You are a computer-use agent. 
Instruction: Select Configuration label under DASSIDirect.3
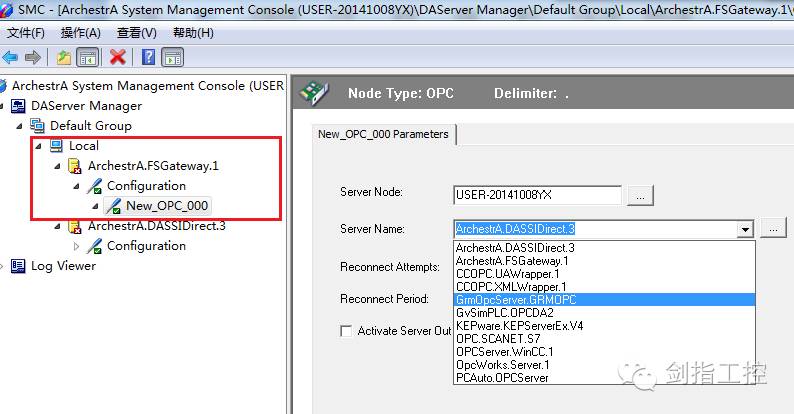tap(146, 246)
